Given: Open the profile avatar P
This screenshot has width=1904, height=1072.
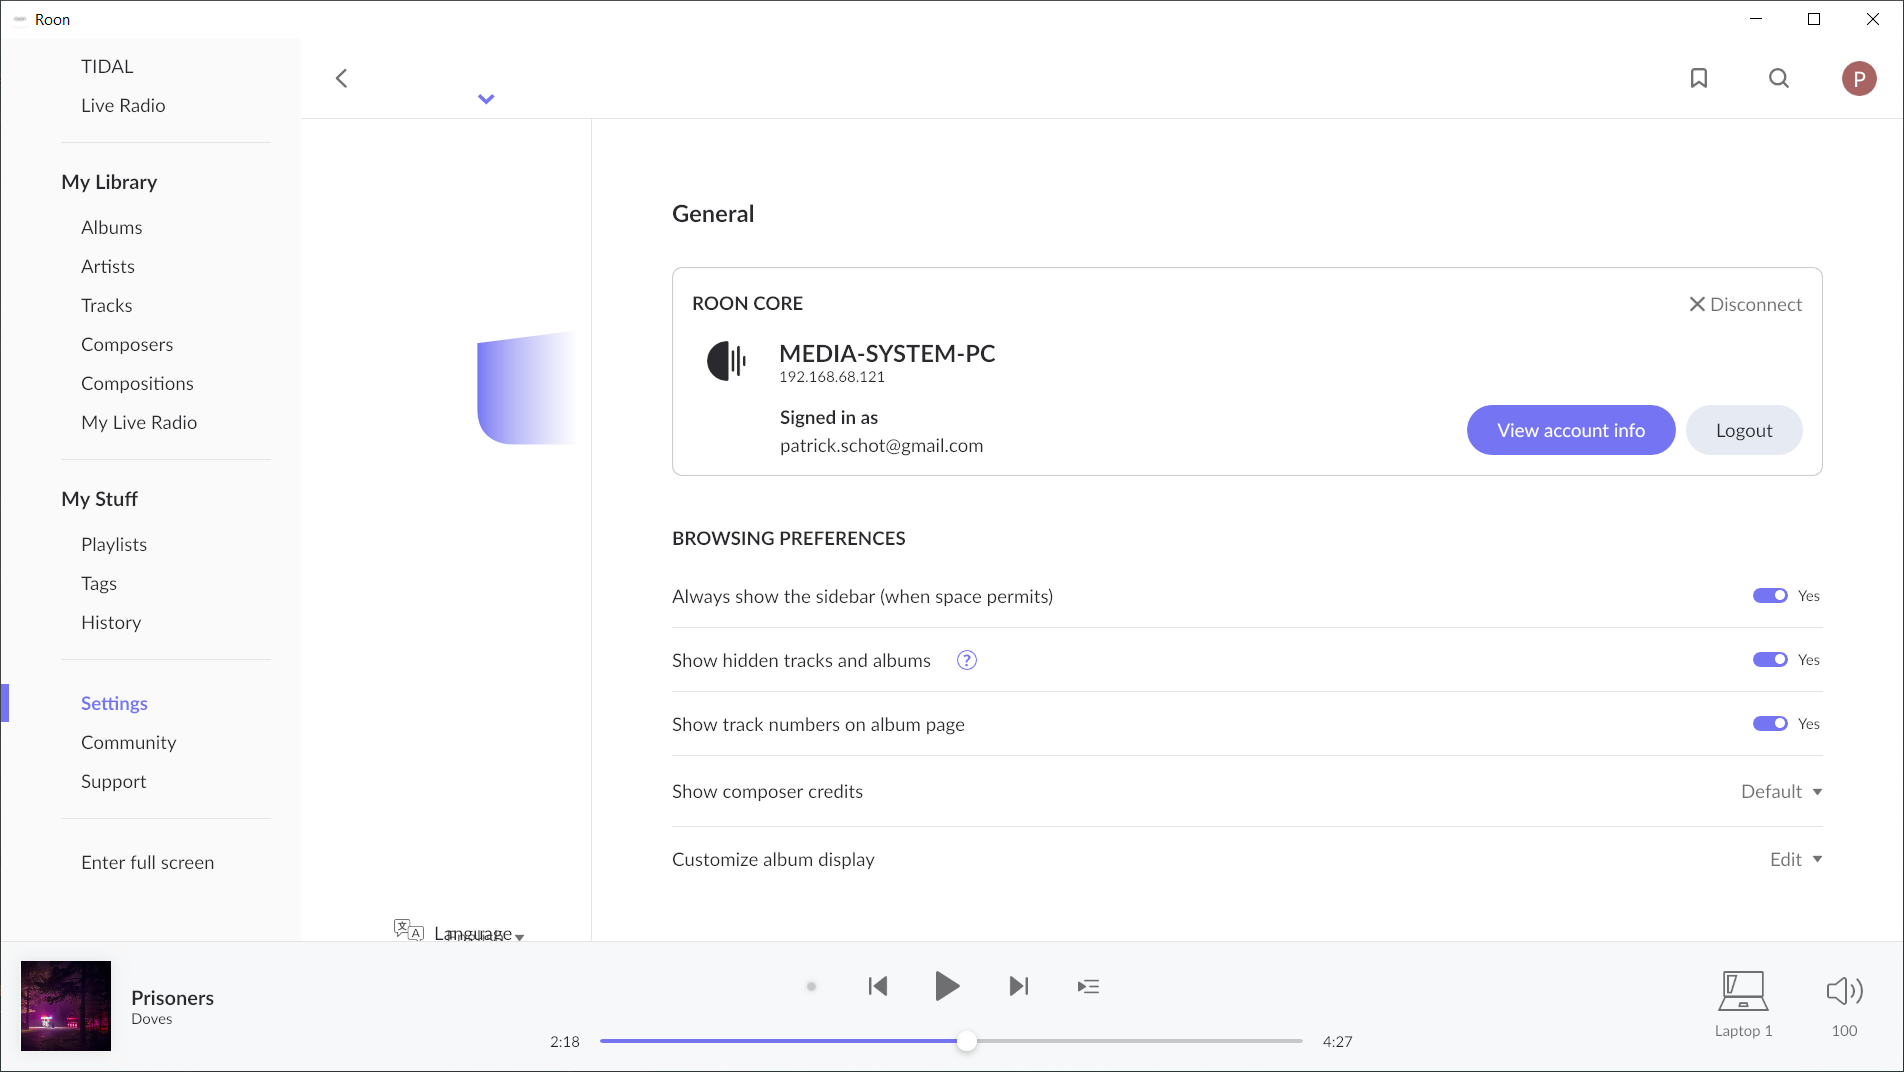Looking at the screenshot, I should click(1859, 78).
